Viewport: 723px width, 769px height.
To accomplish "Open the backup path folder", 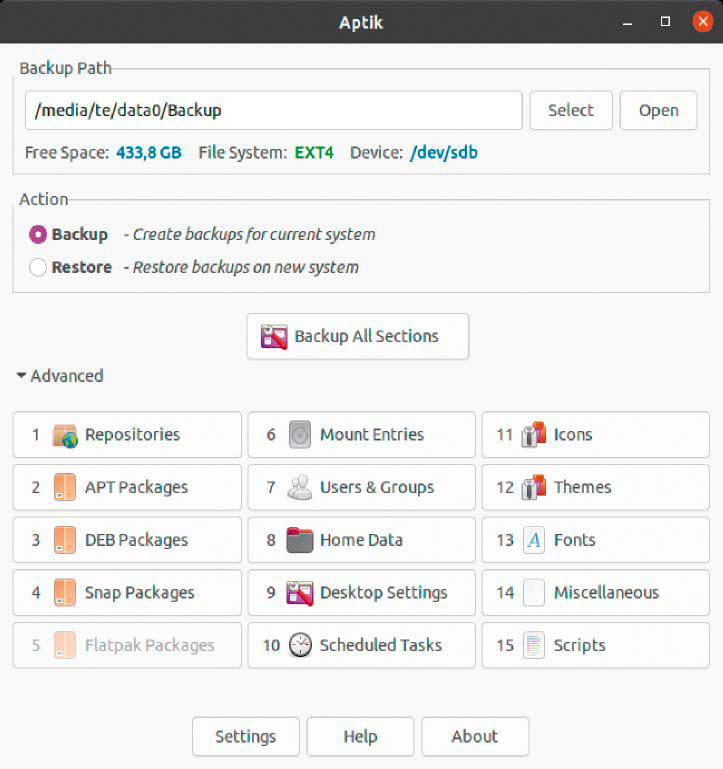I will [x=658, y=110].
